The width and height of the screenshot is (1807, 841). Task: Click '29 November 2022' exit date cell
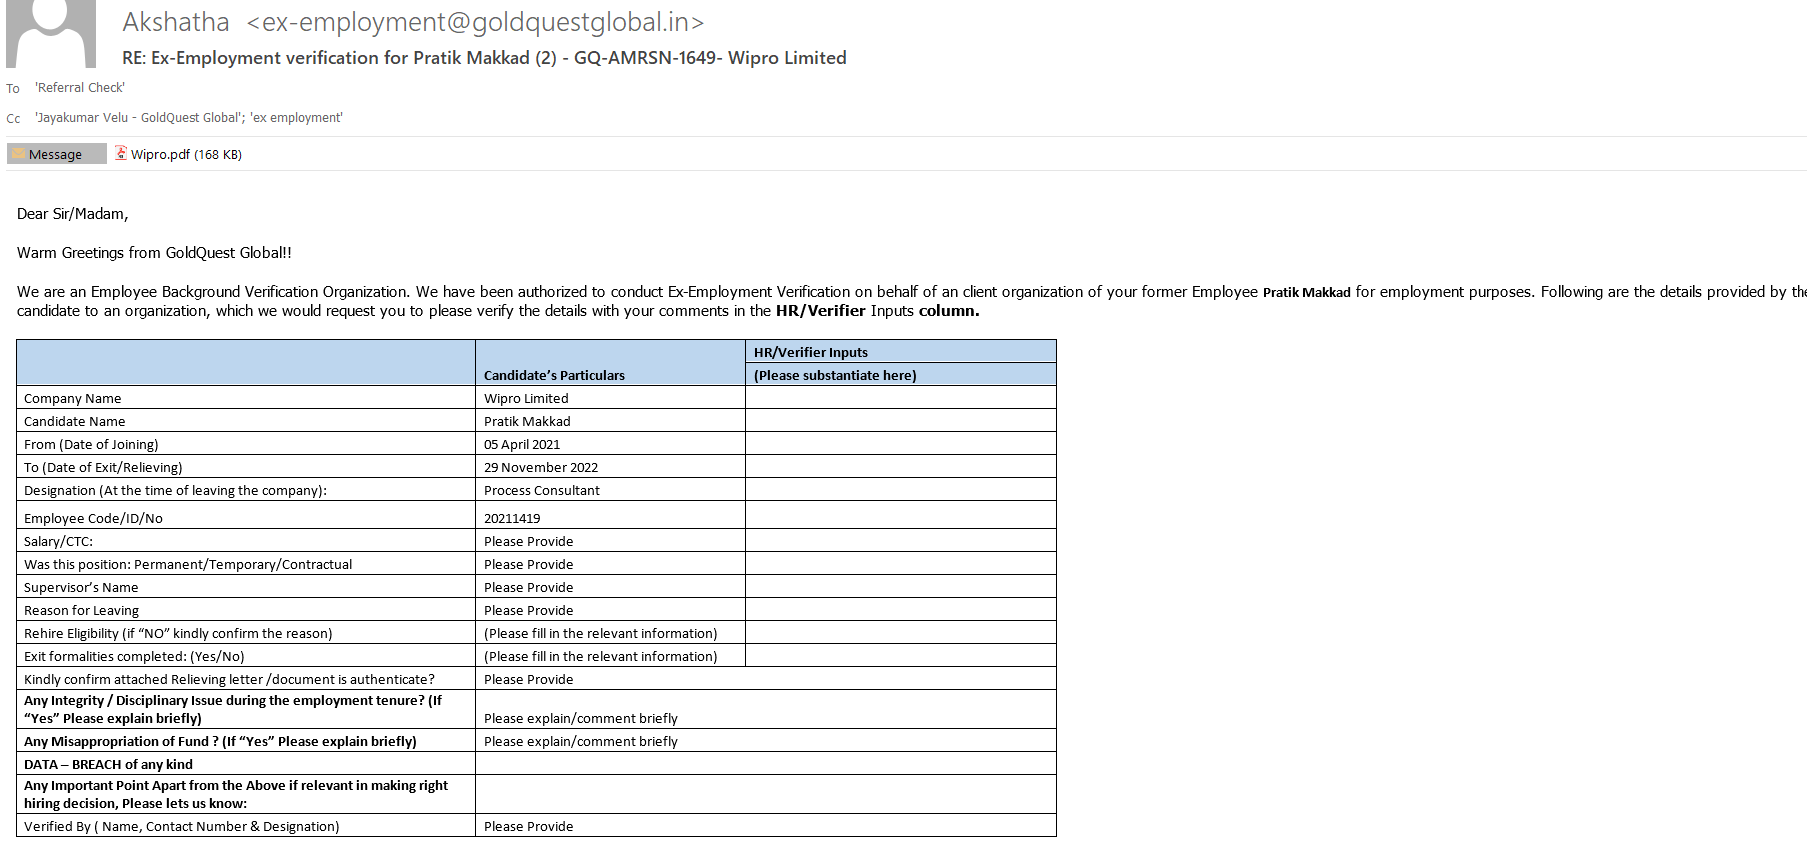point(541,467)
